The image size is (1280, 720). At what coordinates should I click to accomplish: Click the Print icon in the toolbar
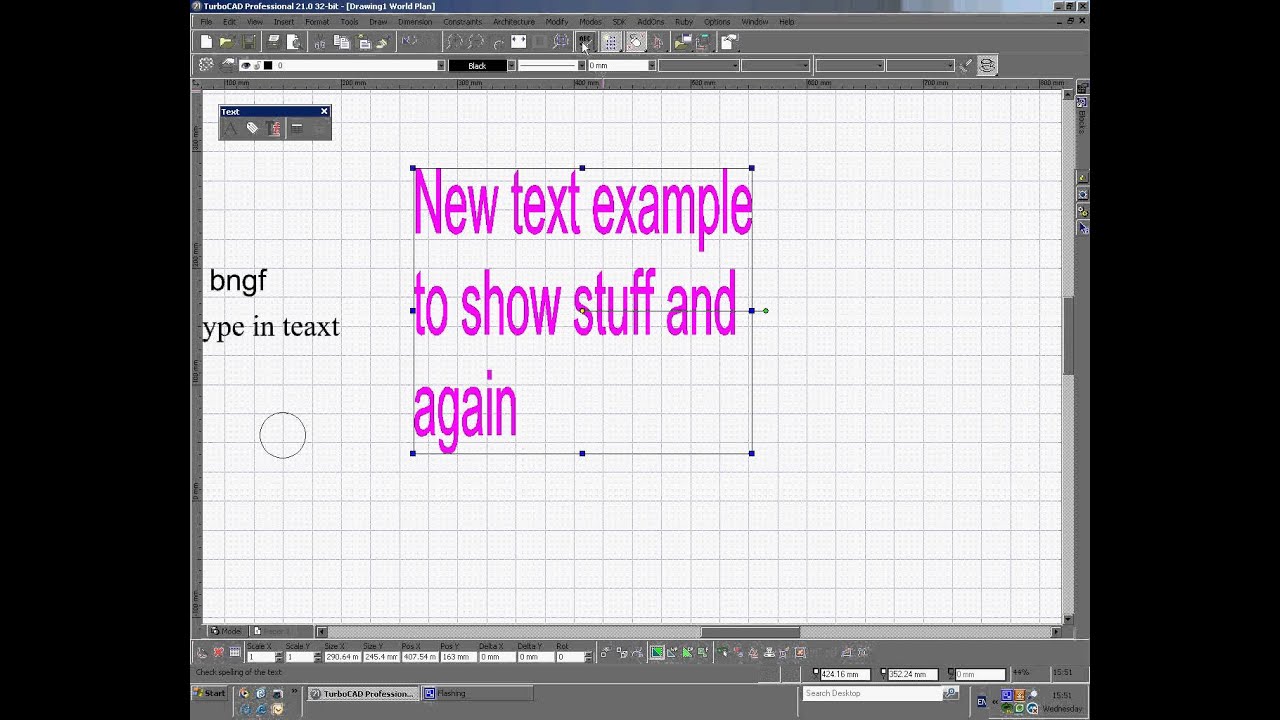273,42
